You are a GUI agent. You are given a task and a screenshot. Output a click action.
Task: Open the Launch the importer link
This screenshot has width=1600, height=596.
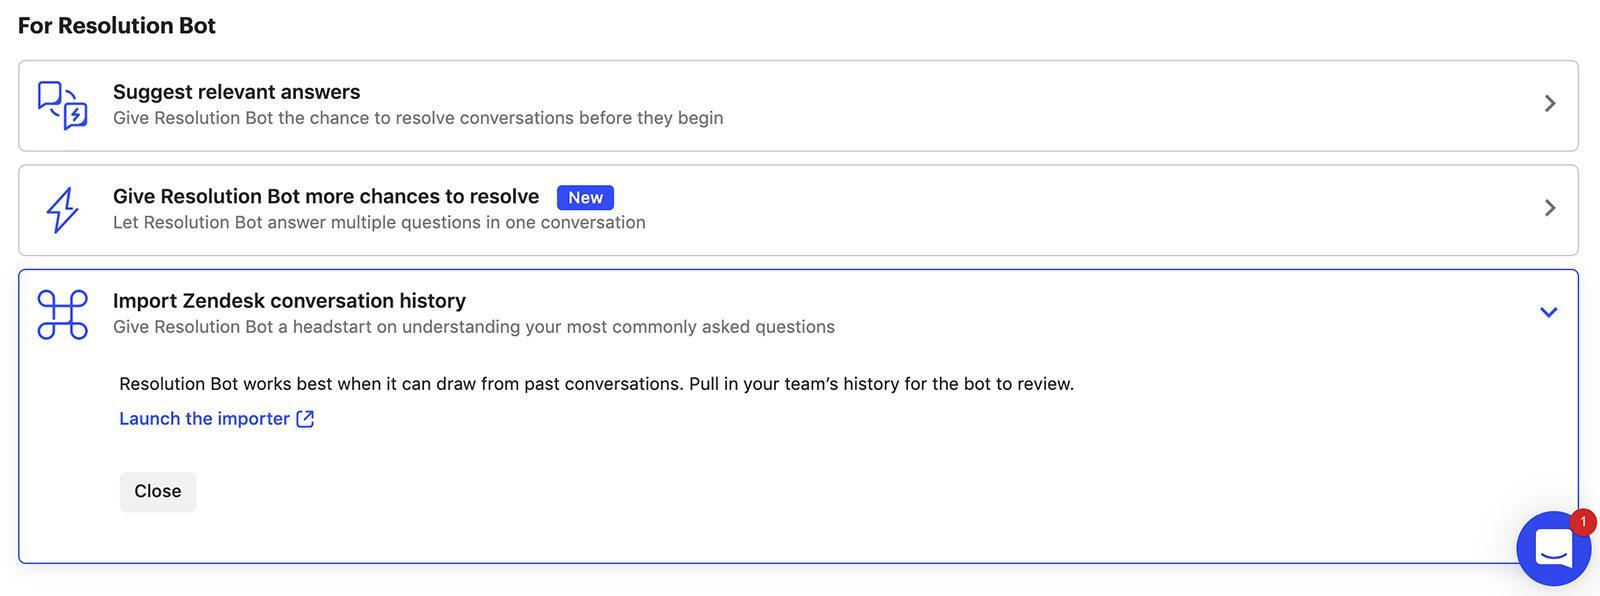[x=204, y=419]
